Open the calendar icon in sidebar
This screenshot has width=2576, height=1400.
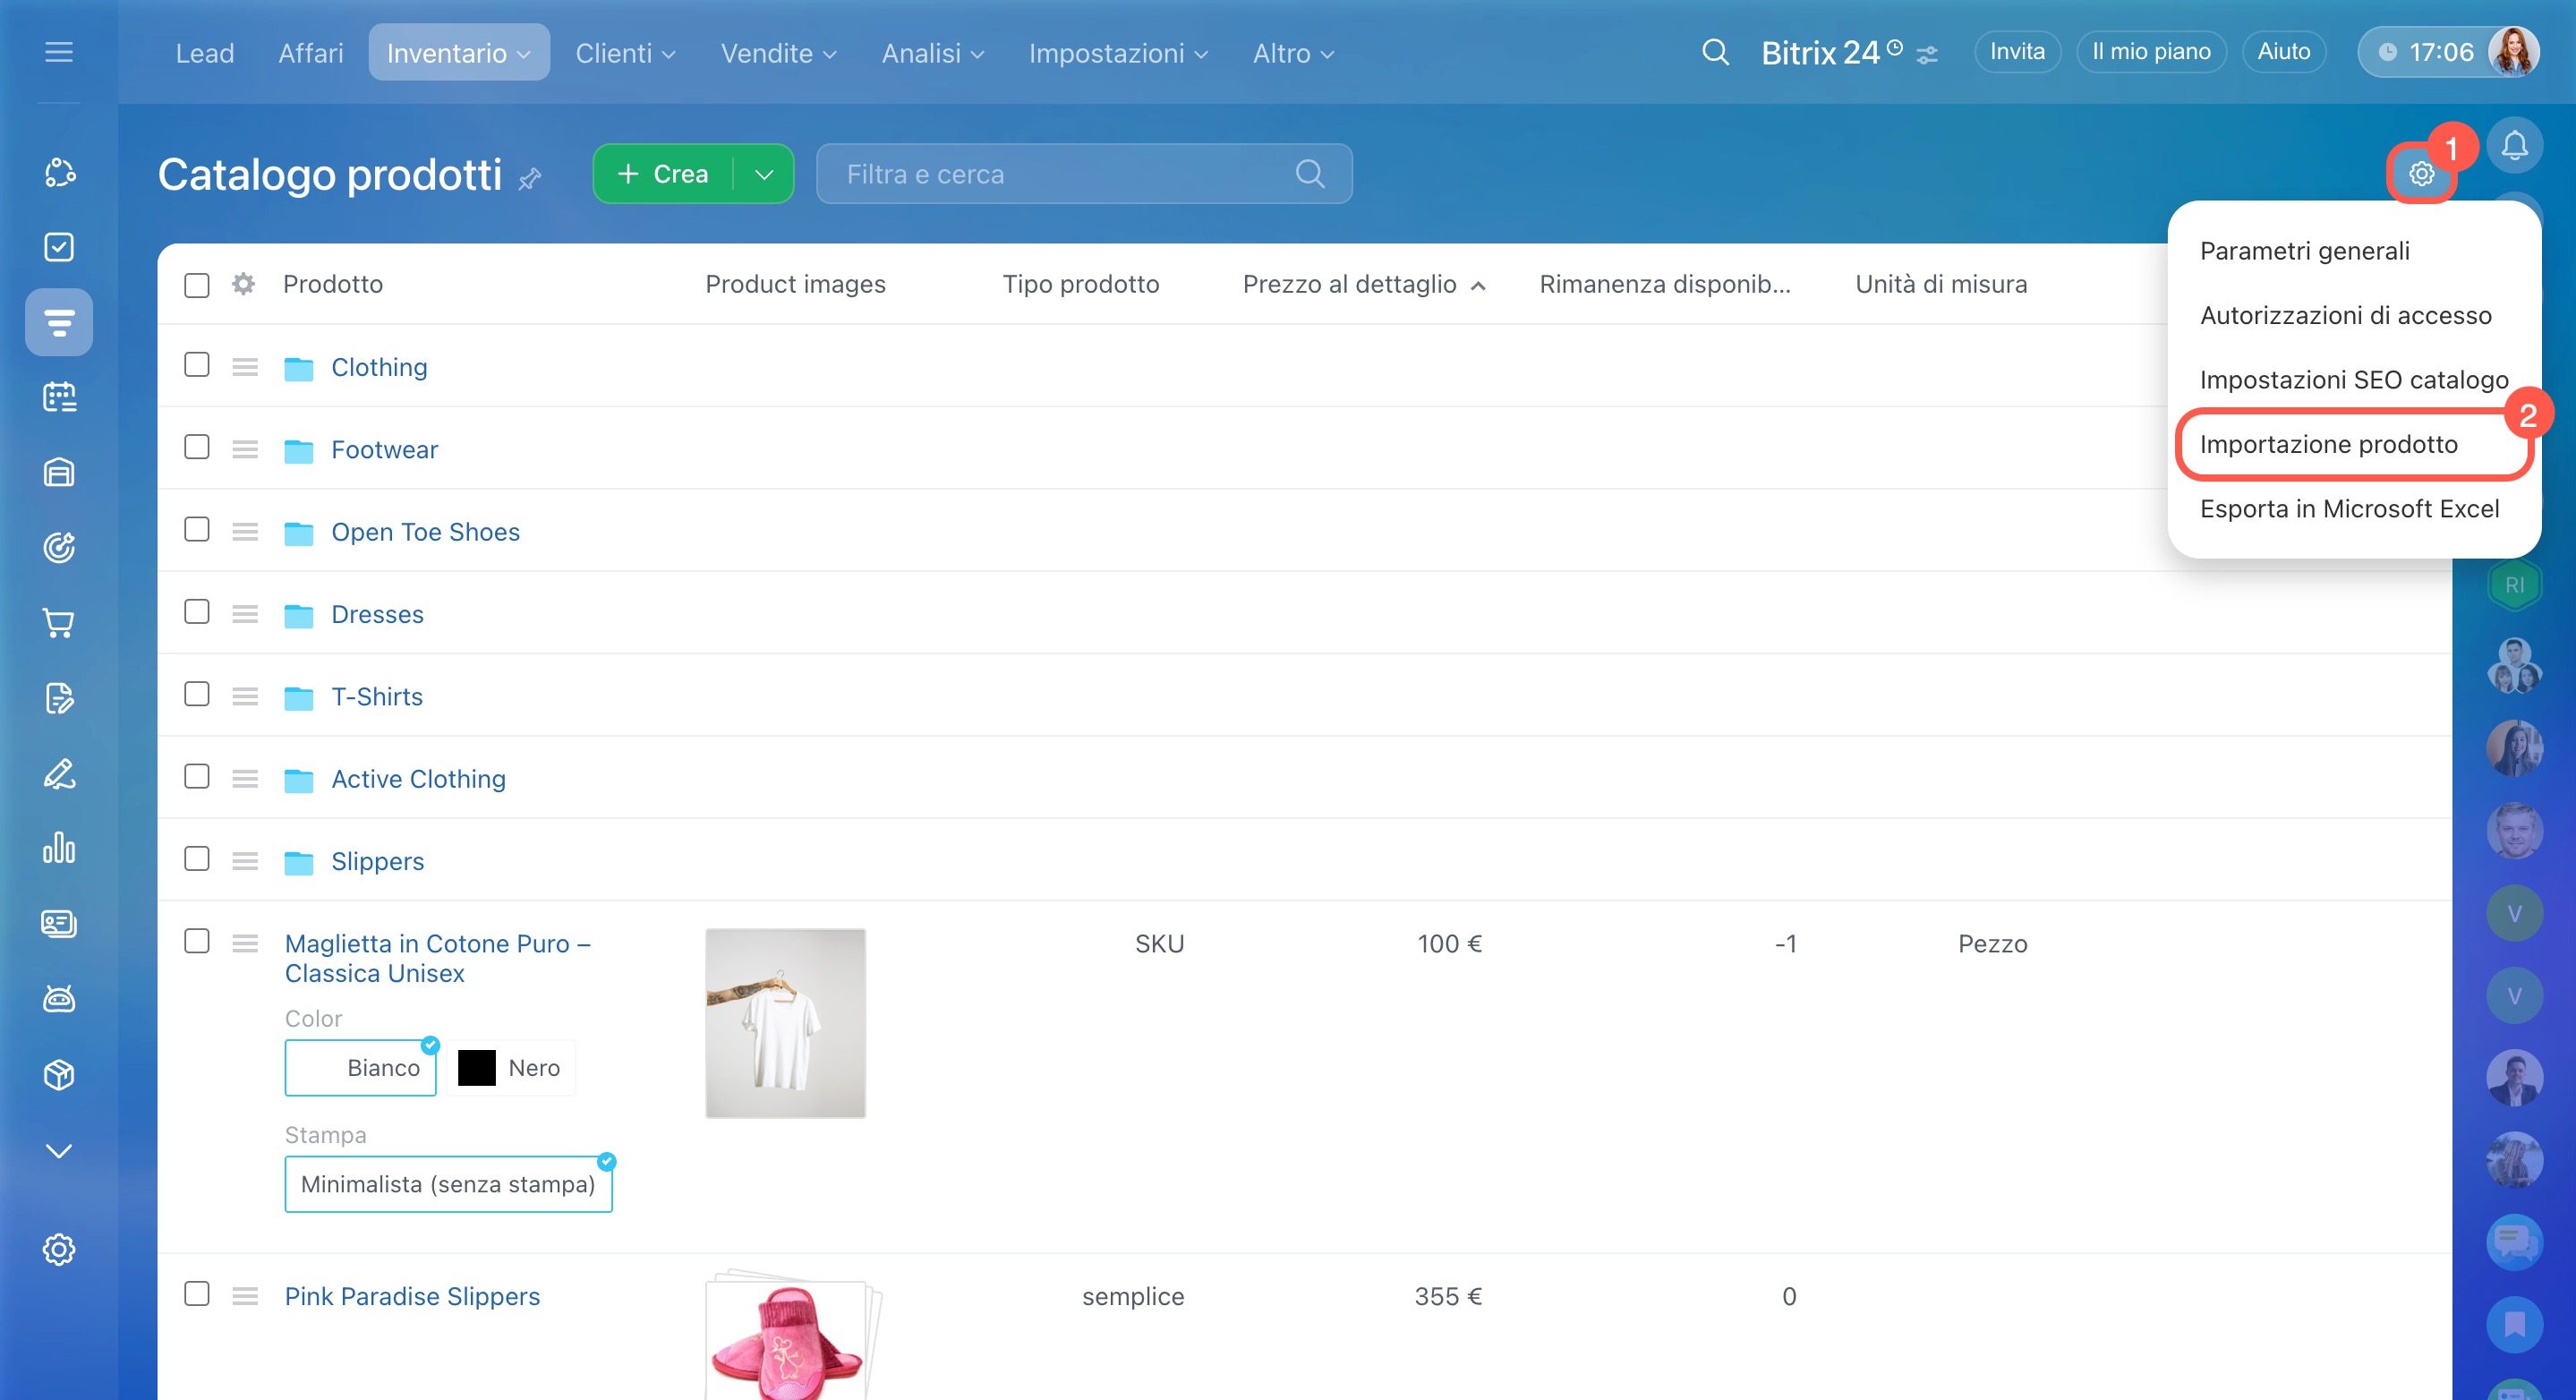coord(59,397)
